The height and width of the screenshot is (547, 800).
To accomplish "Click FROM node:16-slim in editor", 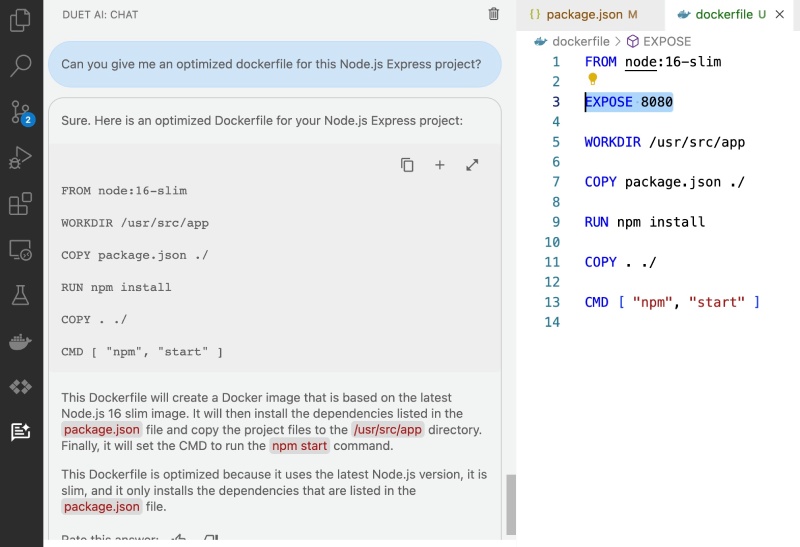I will pyautogui.click(x=653, y=62).
